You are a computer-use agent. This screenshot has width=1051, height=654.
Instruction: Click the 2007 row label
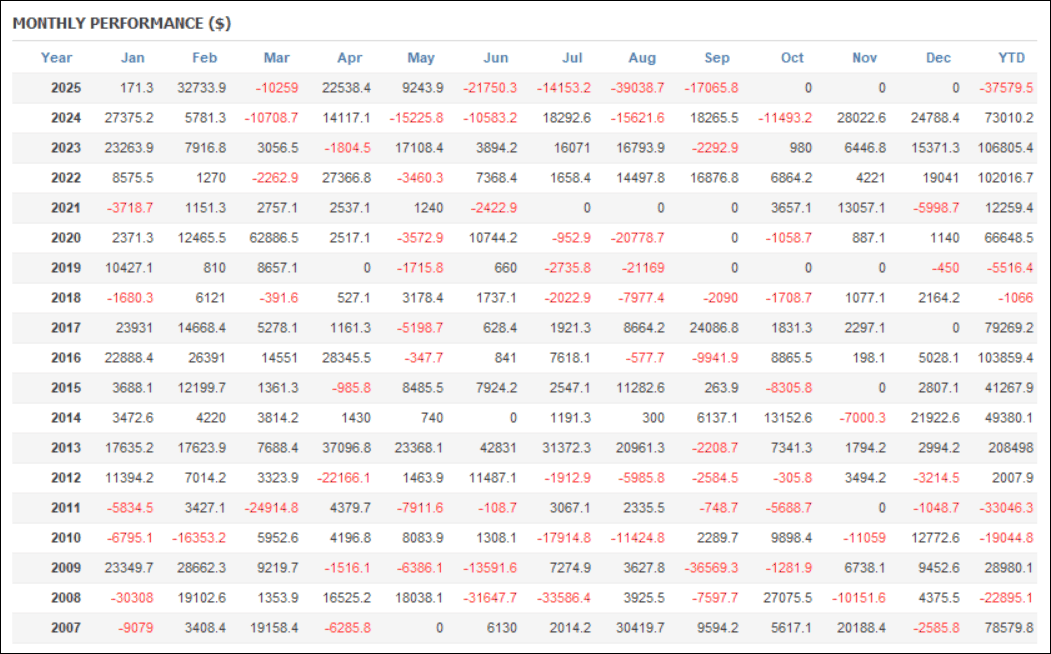66,628
